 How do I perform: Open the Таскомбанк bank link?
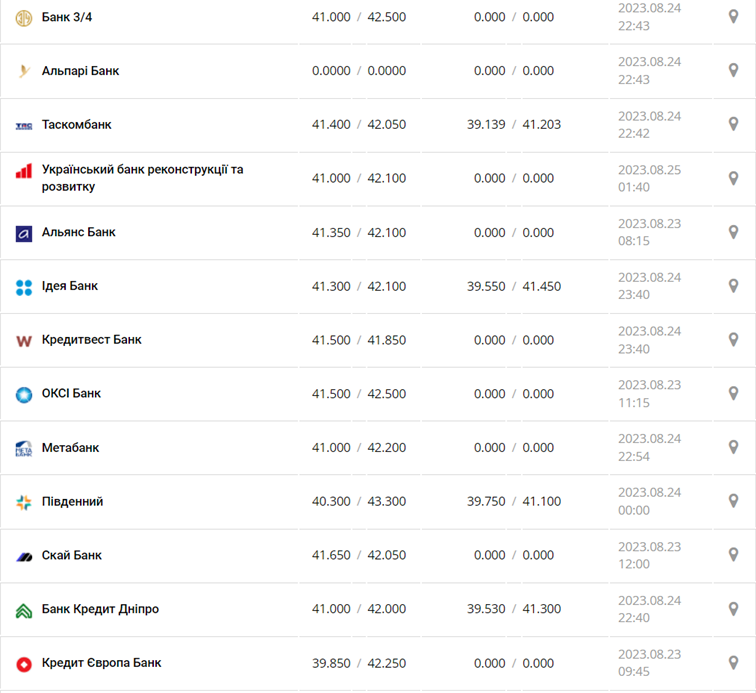point(77,125)
